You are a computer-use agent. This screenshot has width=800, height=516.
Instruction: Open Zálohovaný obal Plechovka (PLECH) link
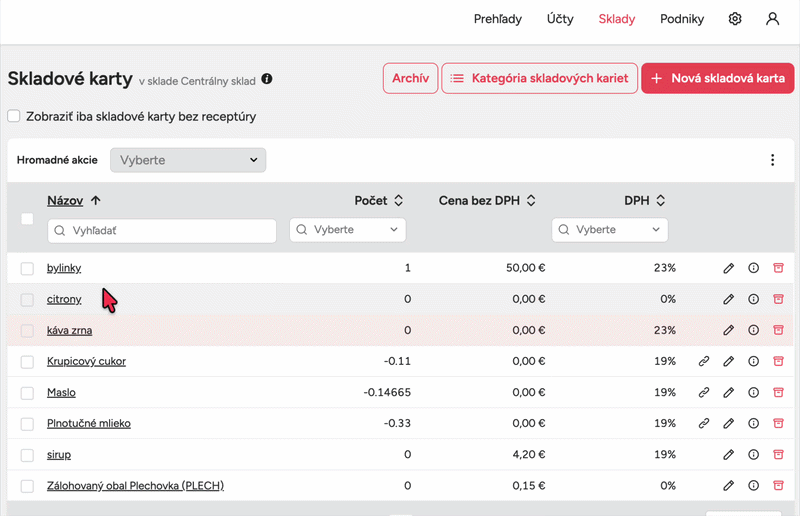(135, 486)
